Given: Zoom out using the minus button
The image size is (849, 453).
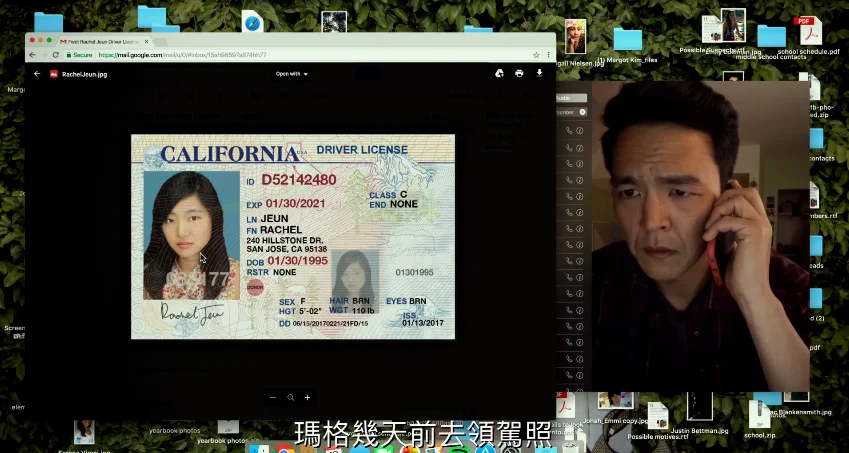Looking at the screenshot, I should pyautogui.click(x=273, y=397).
